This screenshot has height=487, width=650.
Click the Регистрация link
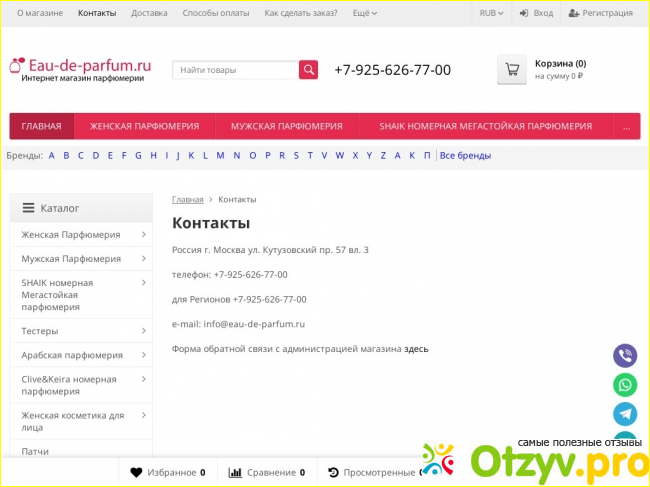(600, 13)
